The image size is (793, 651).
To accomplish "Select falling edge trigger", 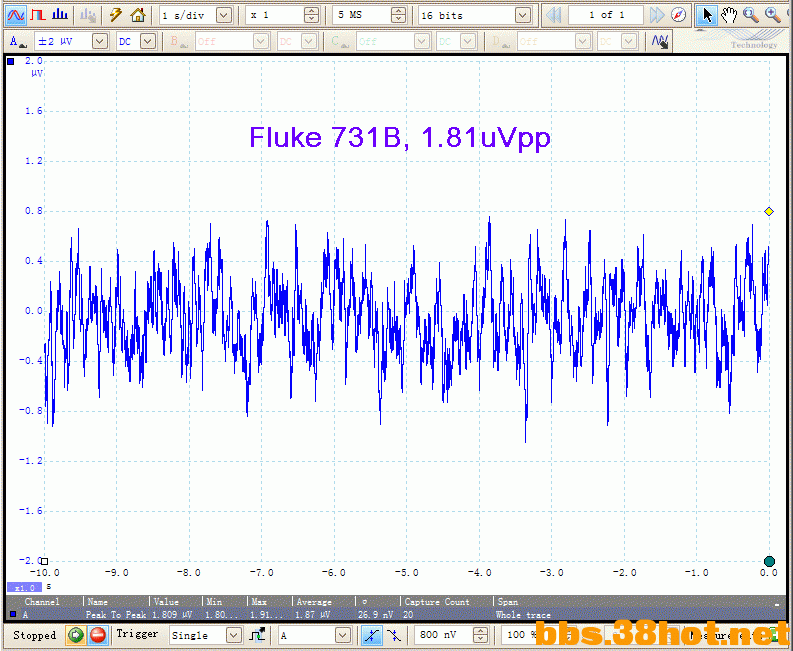I will 393,635.
